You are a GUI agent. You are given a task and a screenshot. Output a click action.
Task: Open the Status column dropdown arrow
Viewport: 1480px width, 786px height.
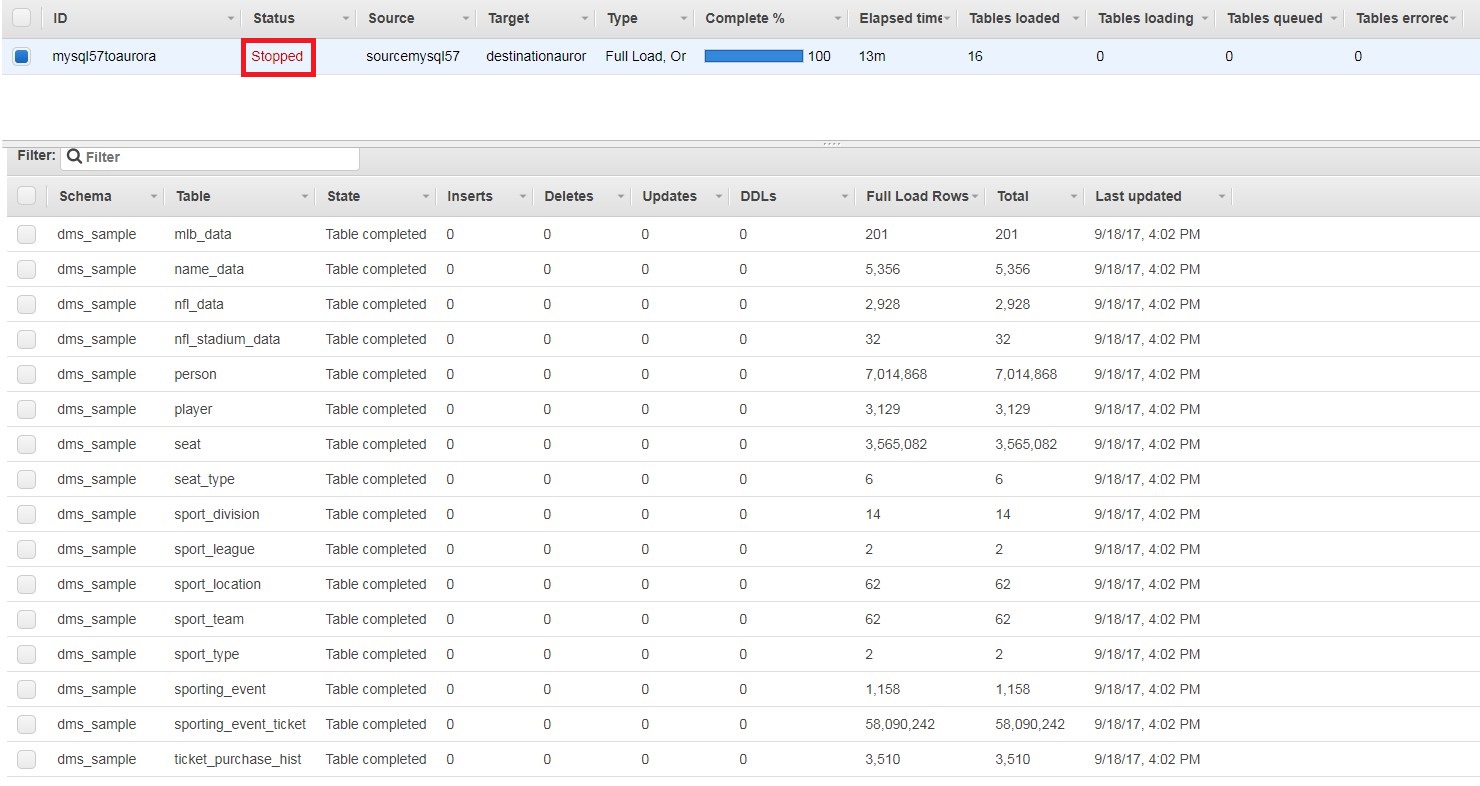(x=347, y=19)
